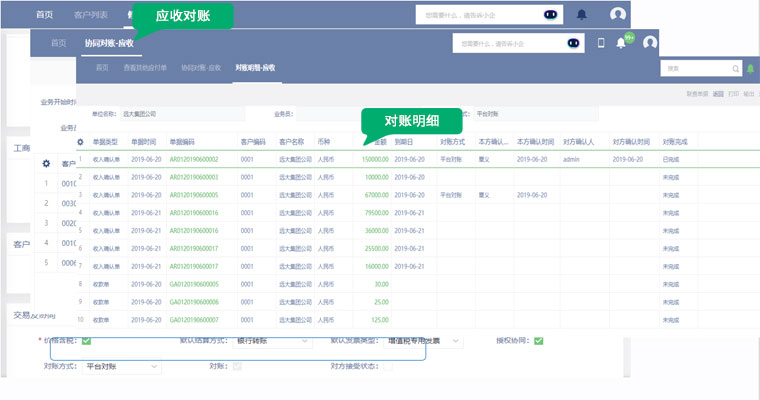
Task: Click the 返回 button in the toolbar
Action: [x=718, y=93]
